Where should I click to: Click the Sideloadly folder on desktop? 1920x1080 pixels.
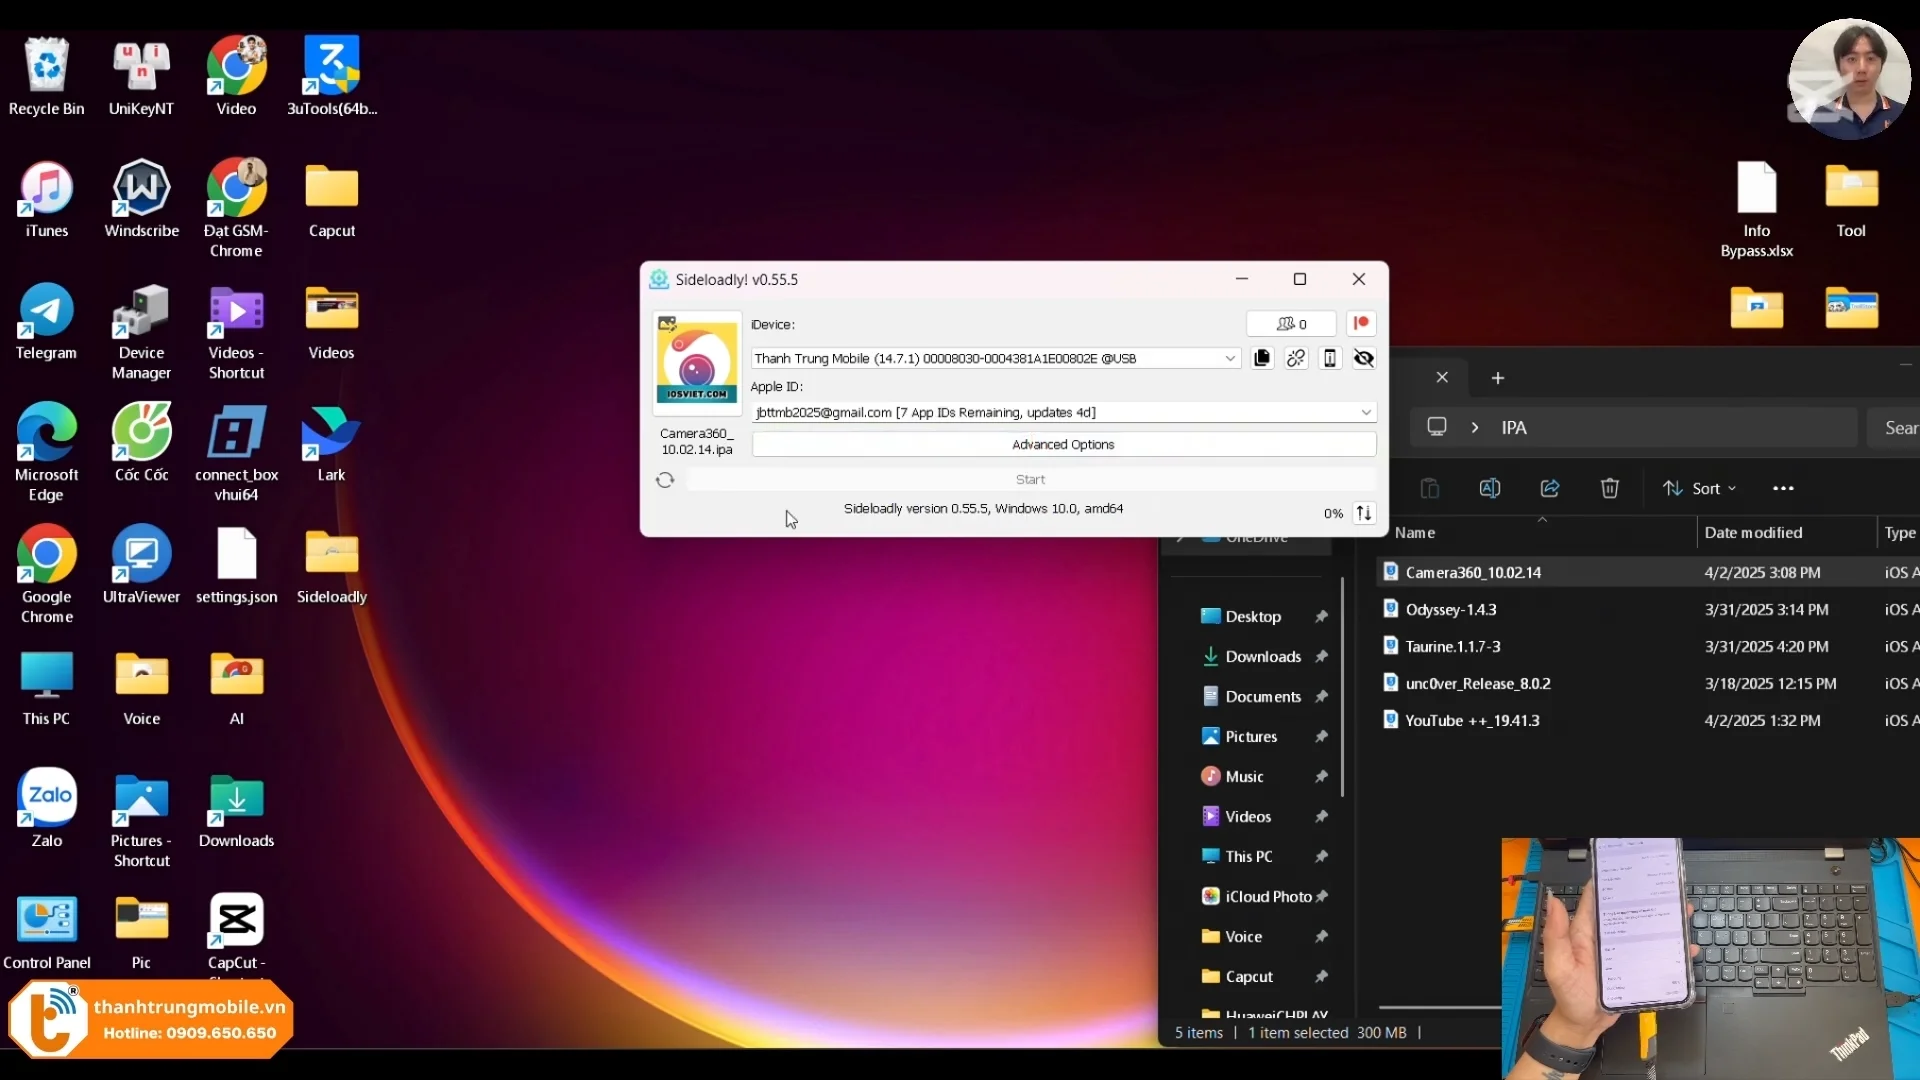coord(332,565)
